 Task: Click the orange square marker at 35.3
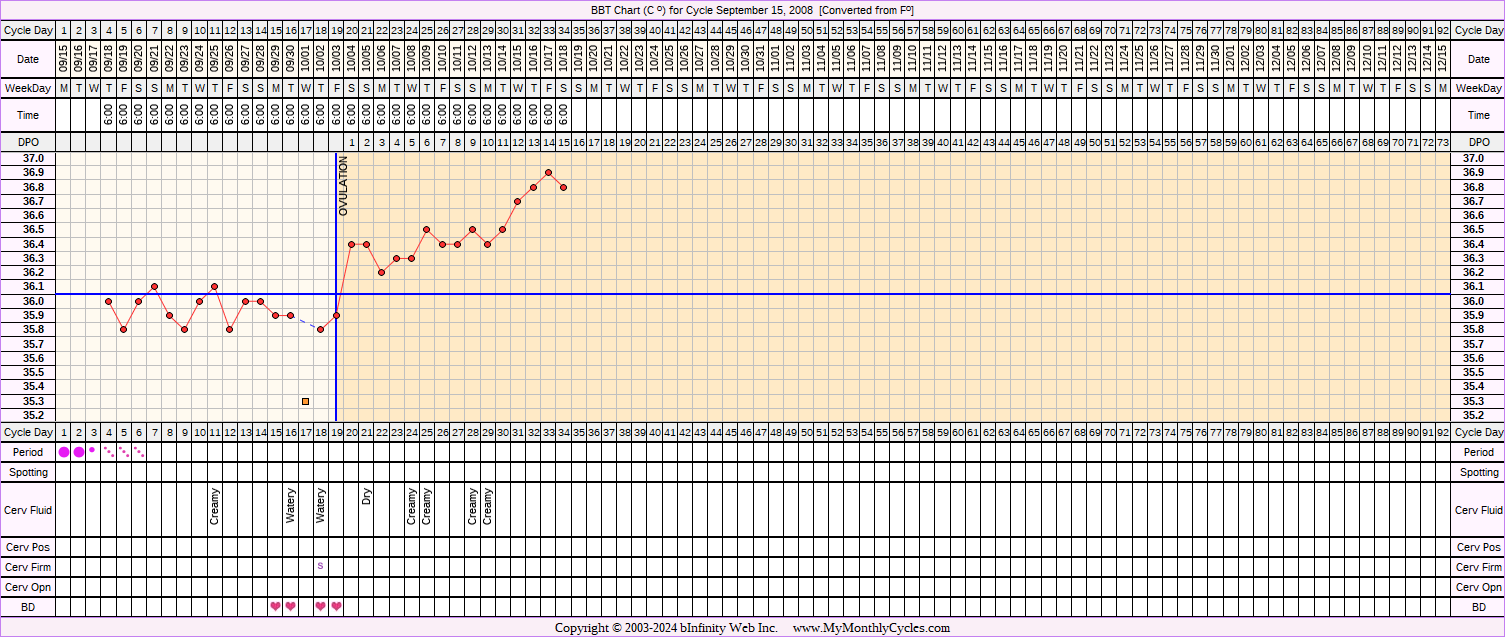[305, 401]
